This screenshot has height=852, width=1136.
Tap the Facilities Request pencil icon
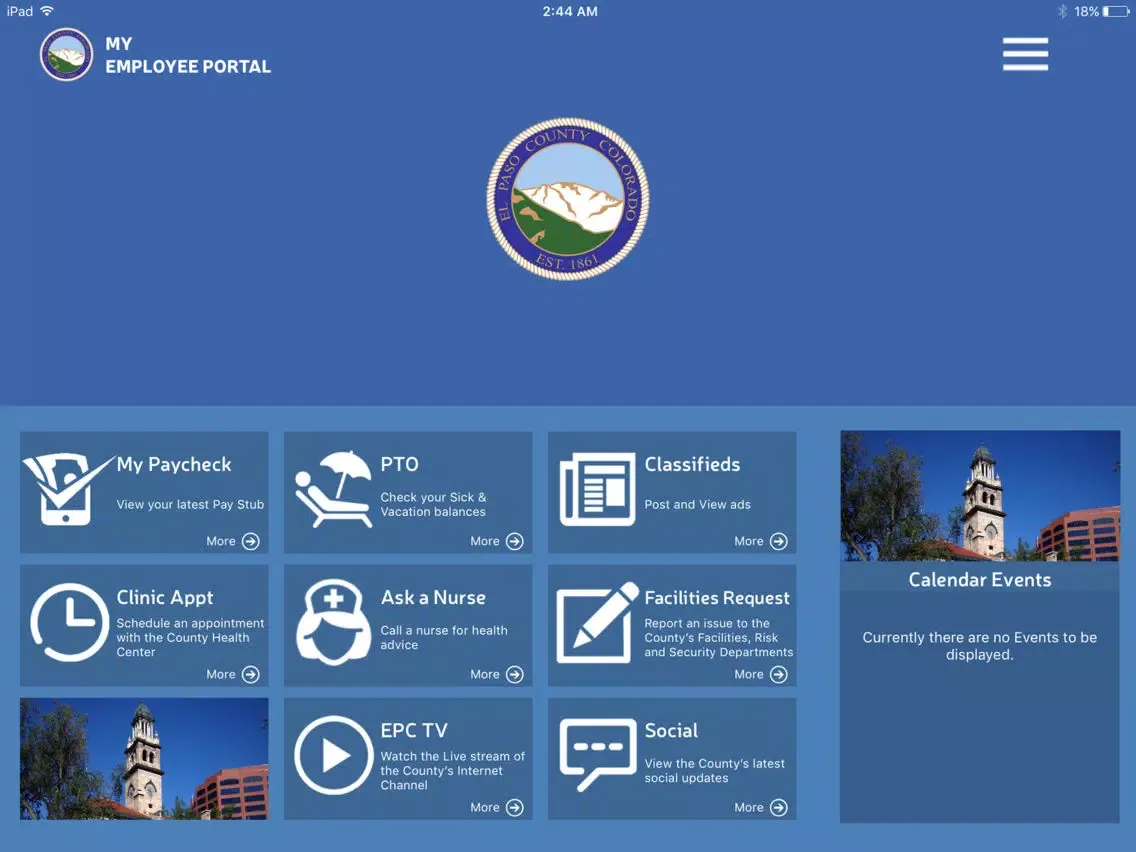(x=597, y=622)
